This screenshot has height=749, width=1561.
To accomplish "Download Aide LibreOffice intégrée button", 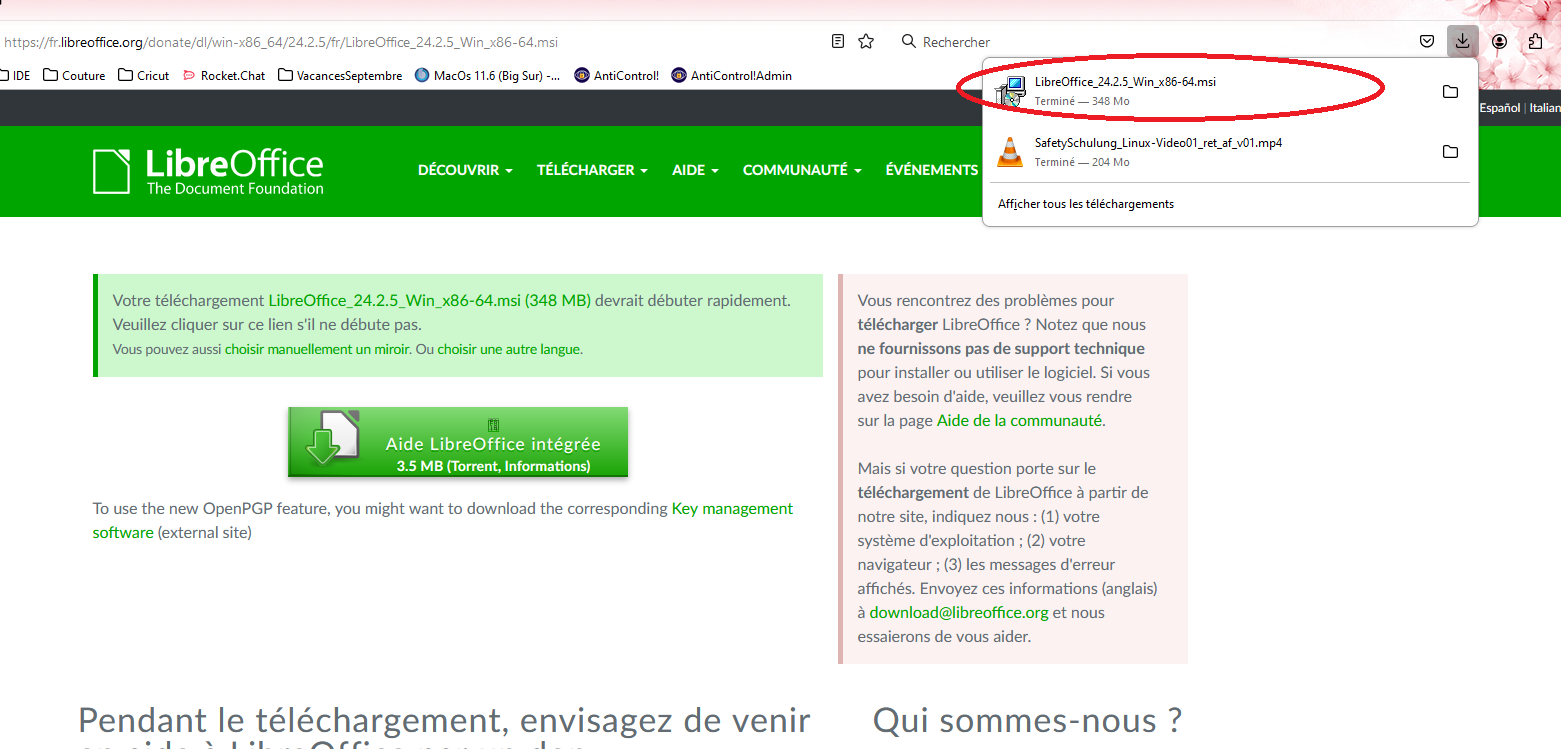I will click(x=458, y=442).
